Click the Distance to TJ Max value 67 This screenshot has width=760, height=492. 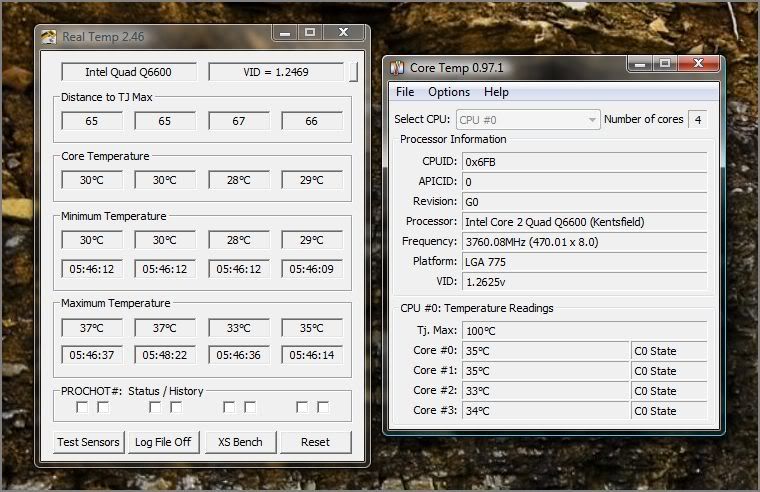click(x=239, y=121)
